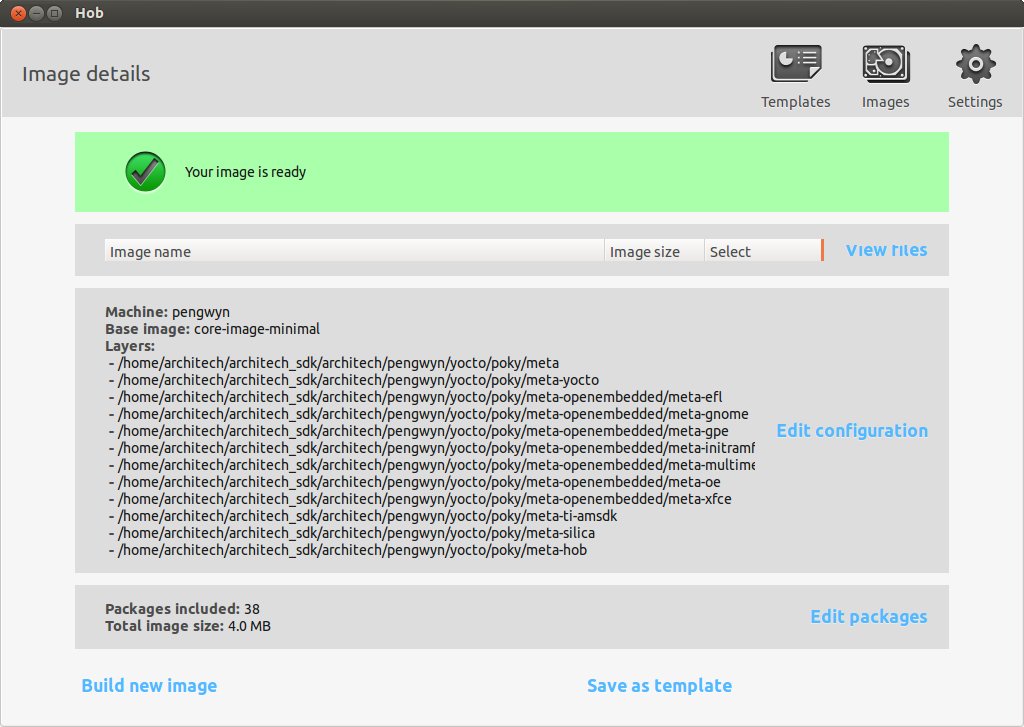Click the 'Image details' heading
The height and width of the screenshot is (727, 1024).
[x=86, y=74]
